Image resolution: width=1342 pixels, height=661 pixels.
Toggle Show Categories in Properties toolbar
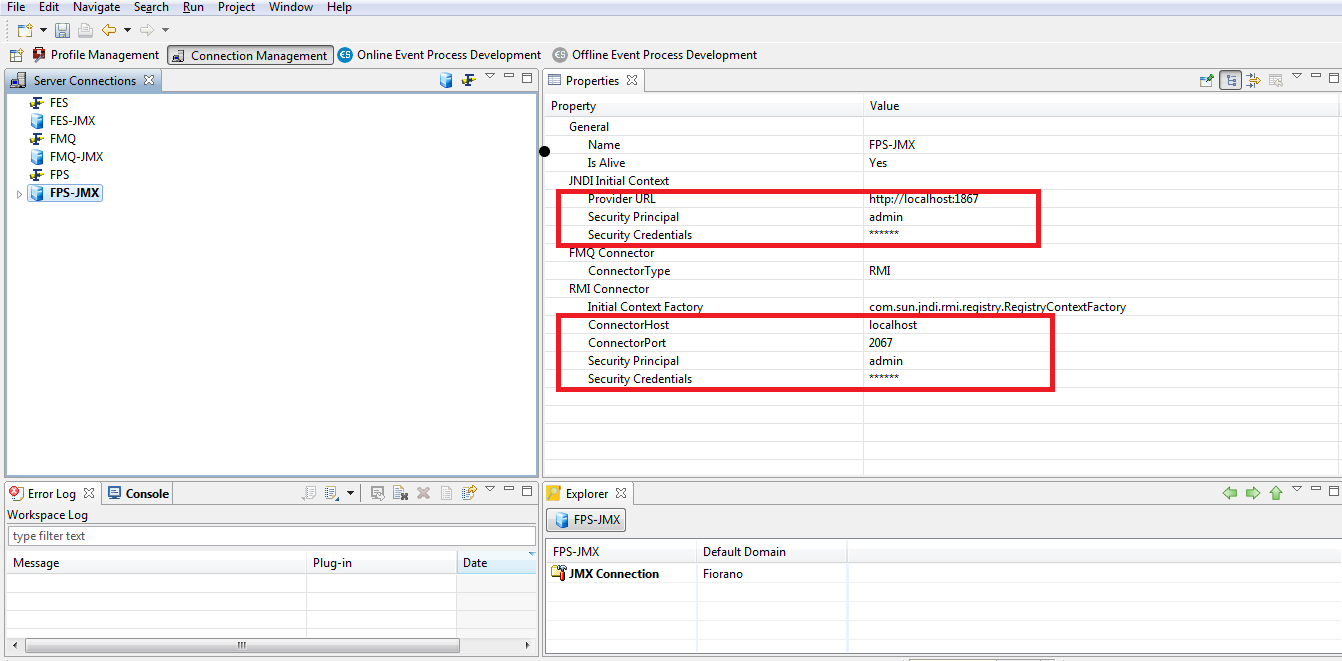point(1231,81)
